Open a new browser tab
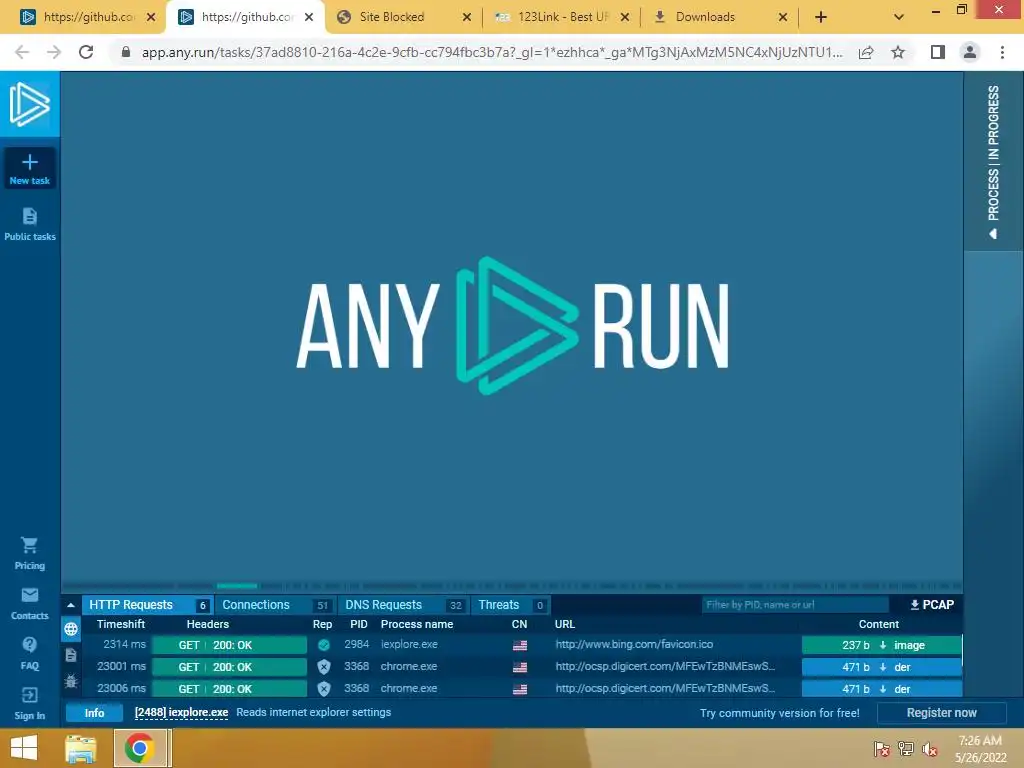This screenshot has width=1024, height=768. [x=821, y=17]
